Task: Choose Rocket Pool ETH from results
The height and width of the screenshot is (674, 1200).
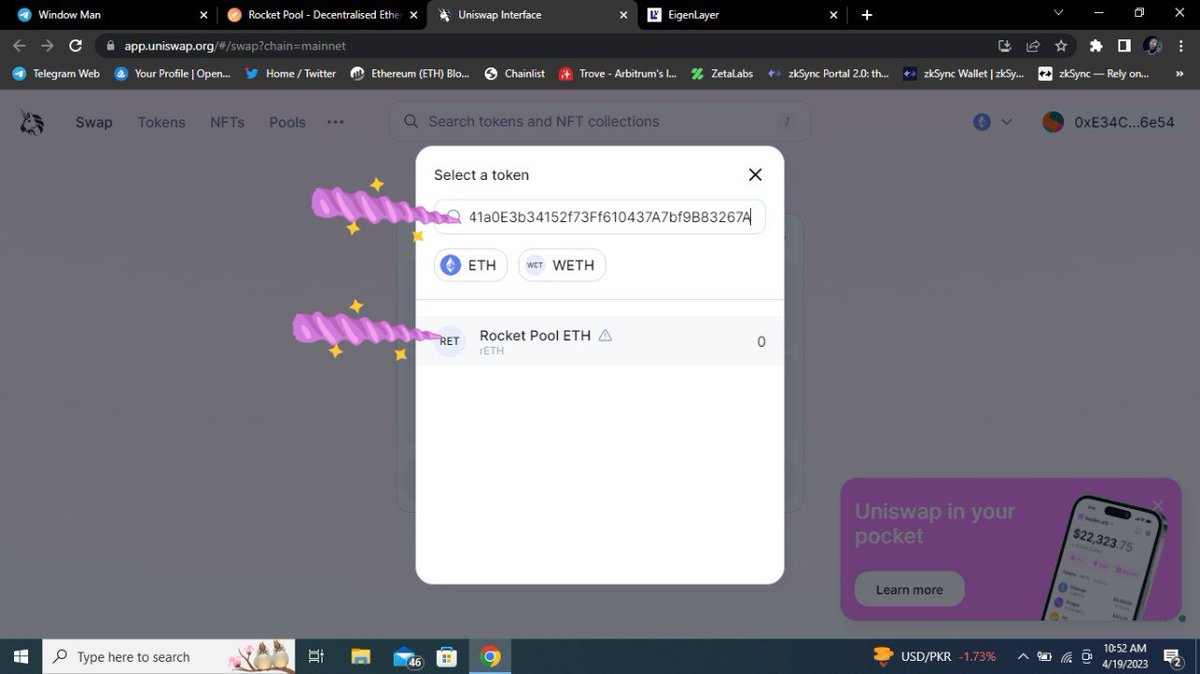Action: point(600,341)
